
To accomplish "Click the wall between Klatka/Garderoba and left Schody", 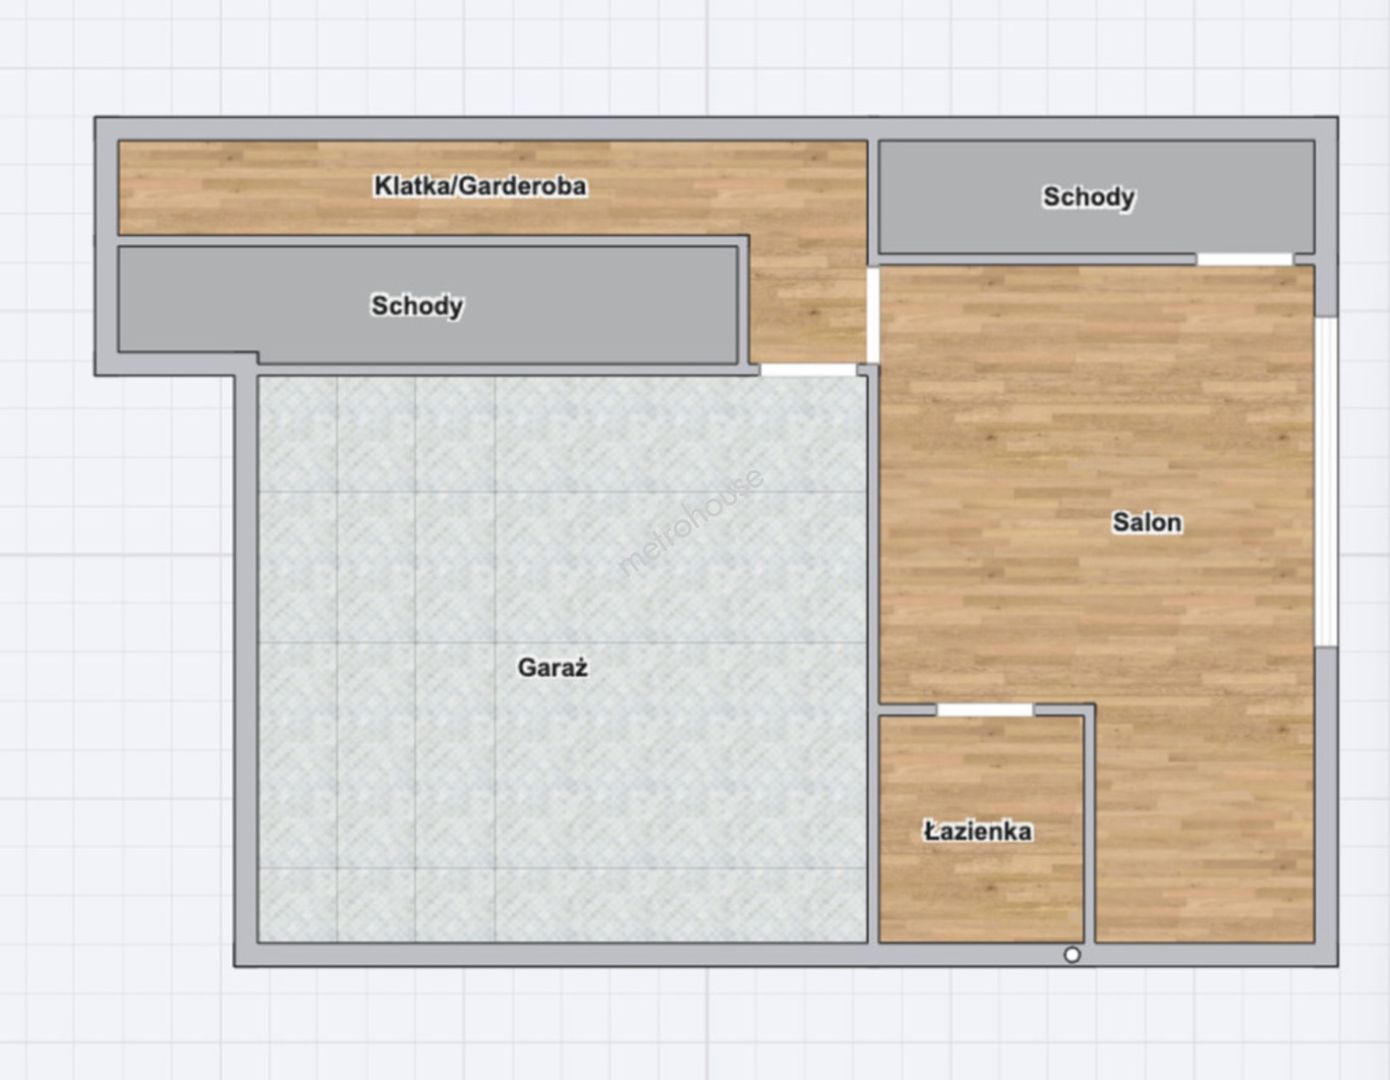I will [430, 240].
